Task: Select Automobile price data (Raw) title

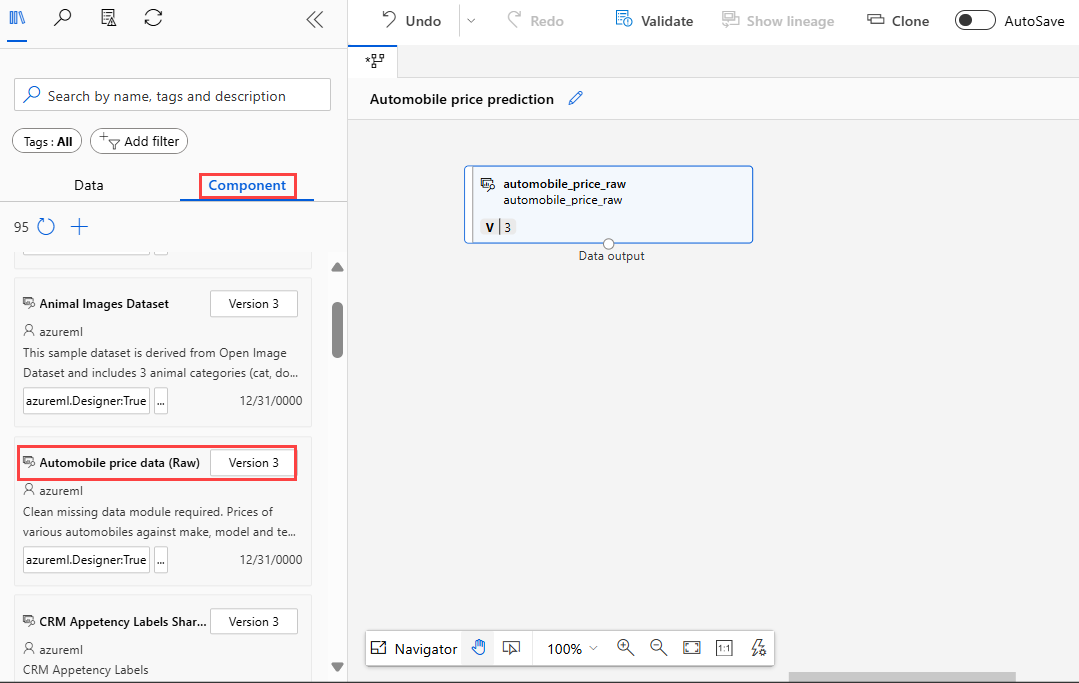Action: click(120, 462)
